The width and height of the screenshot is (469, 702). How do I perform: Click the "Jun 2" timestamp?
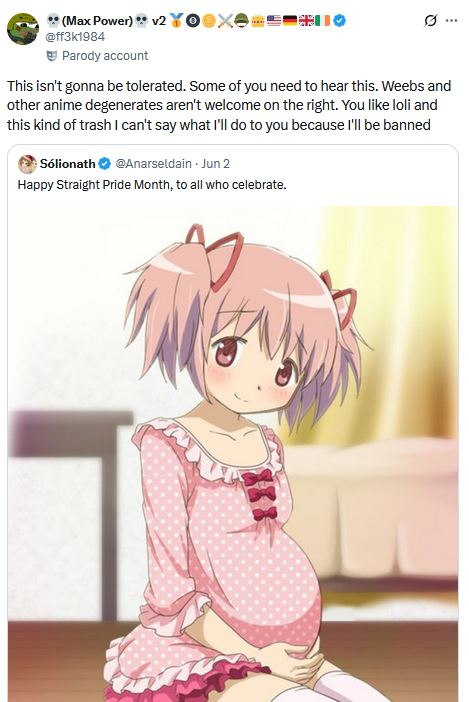215,164
